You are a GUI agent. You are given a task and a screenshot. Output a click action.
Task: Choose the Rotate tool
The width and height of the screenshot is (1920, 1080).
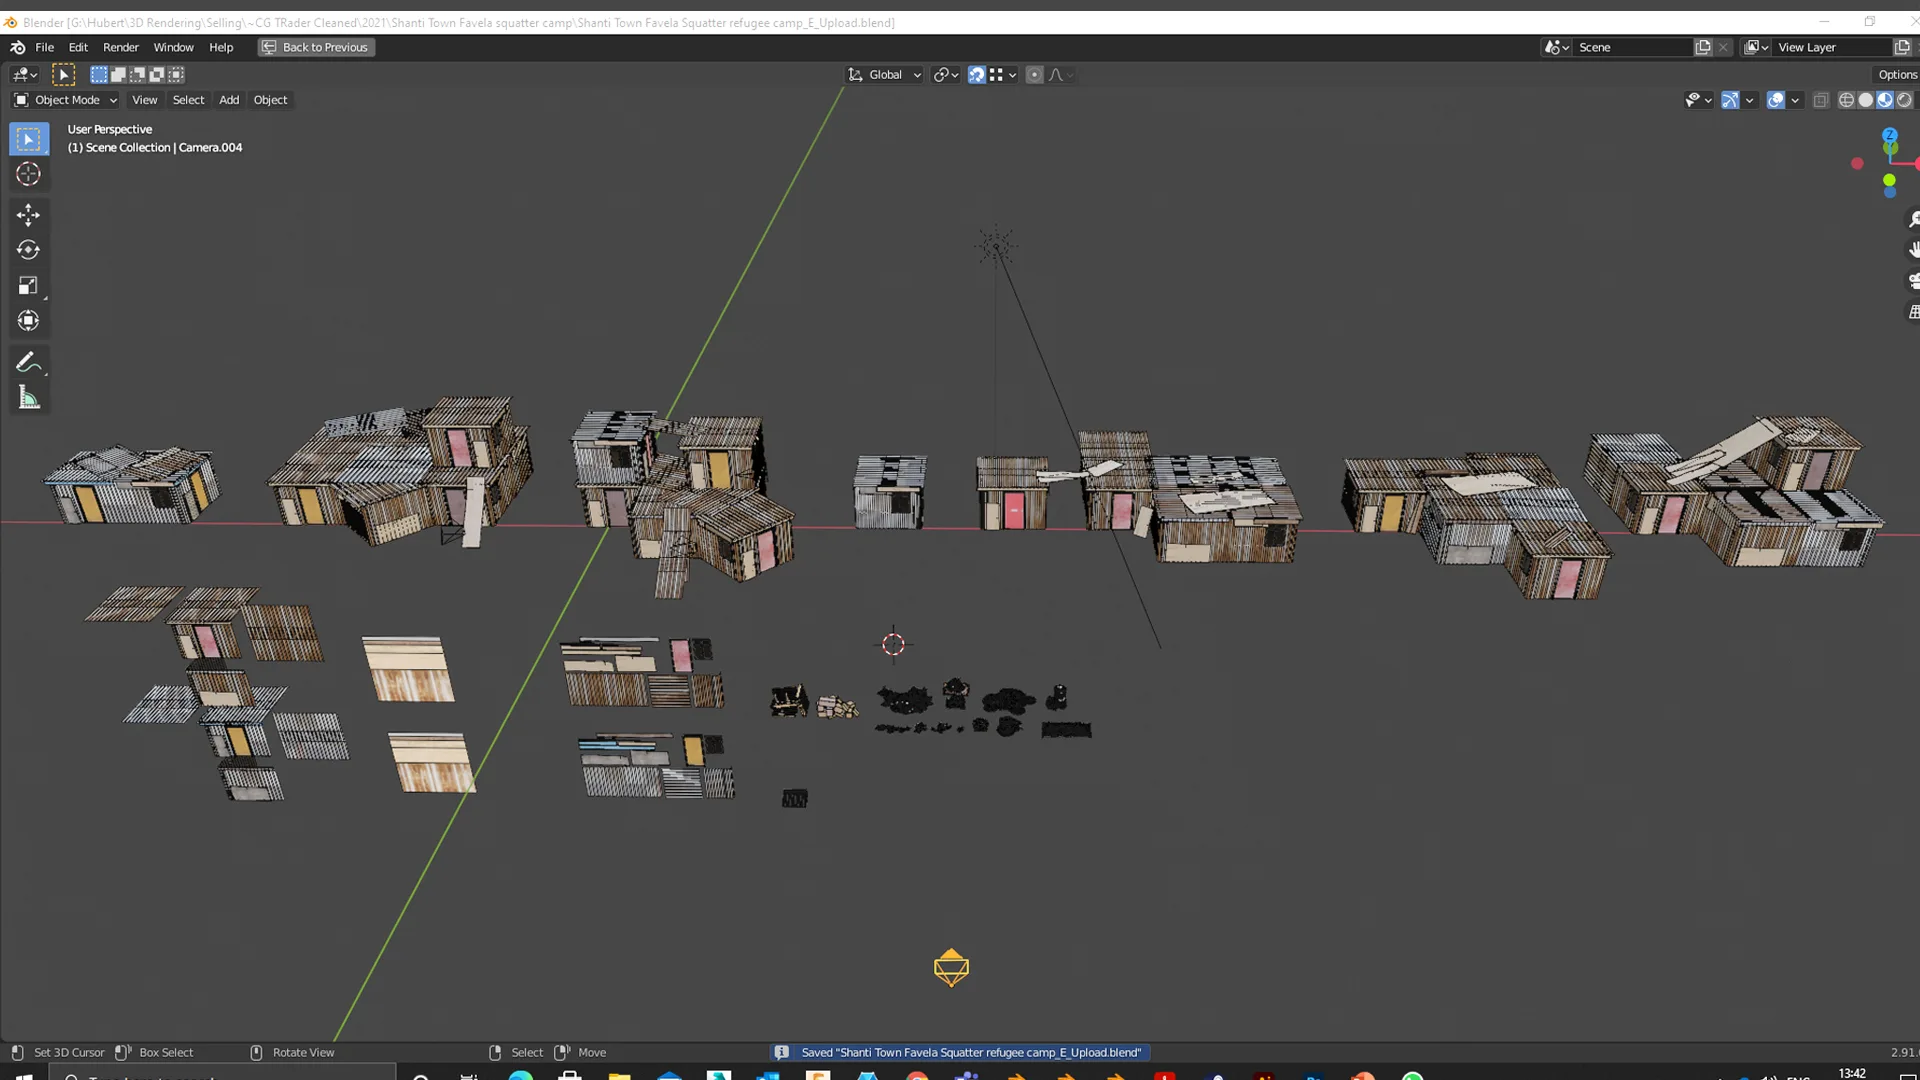(x=28, y=250)
